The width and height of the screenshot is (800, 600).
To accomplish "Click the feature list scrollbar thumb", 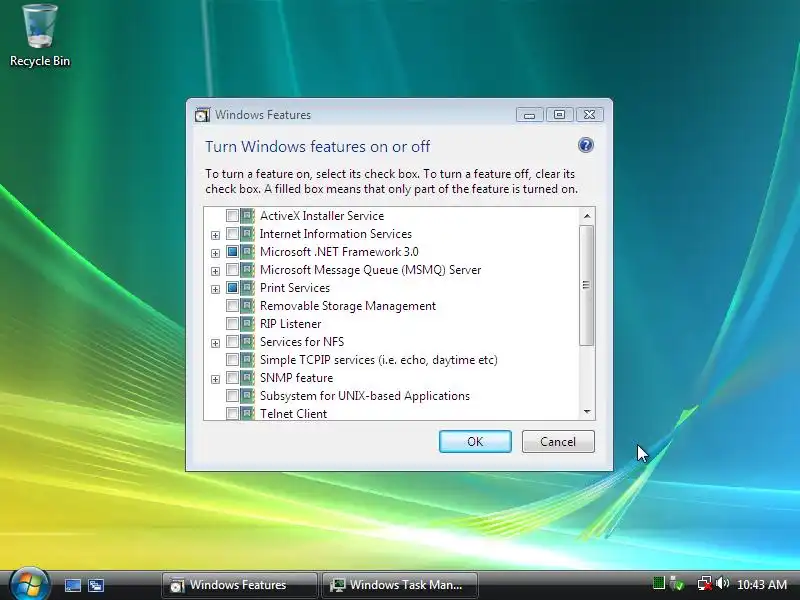I will click(586, 285).
